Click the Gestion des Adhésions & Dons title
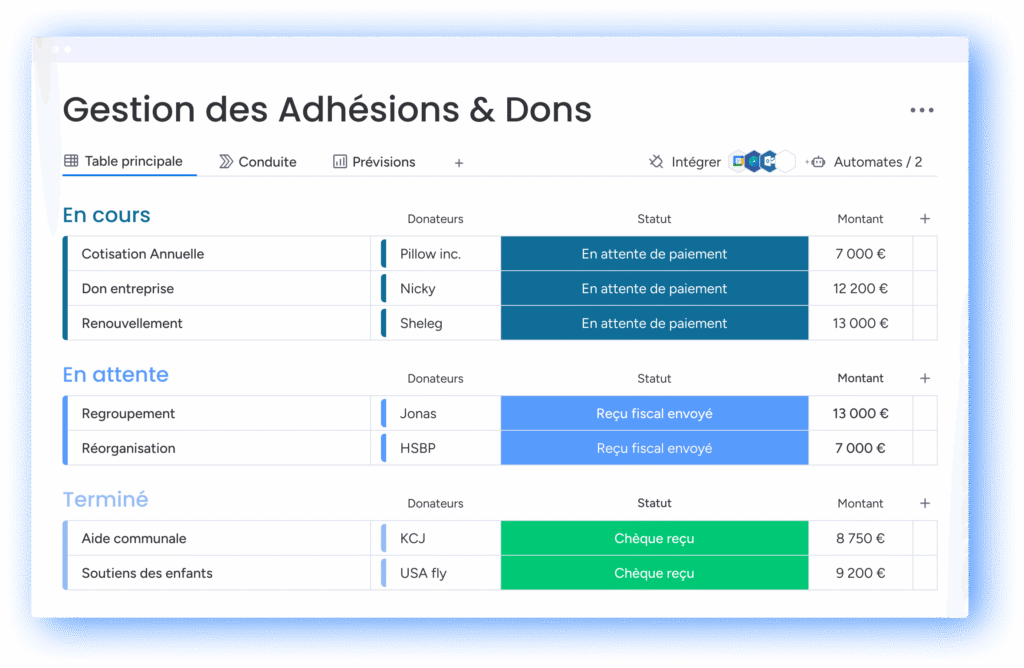Viewport: 1024px width, 668px height. click(x=327, y=109)
